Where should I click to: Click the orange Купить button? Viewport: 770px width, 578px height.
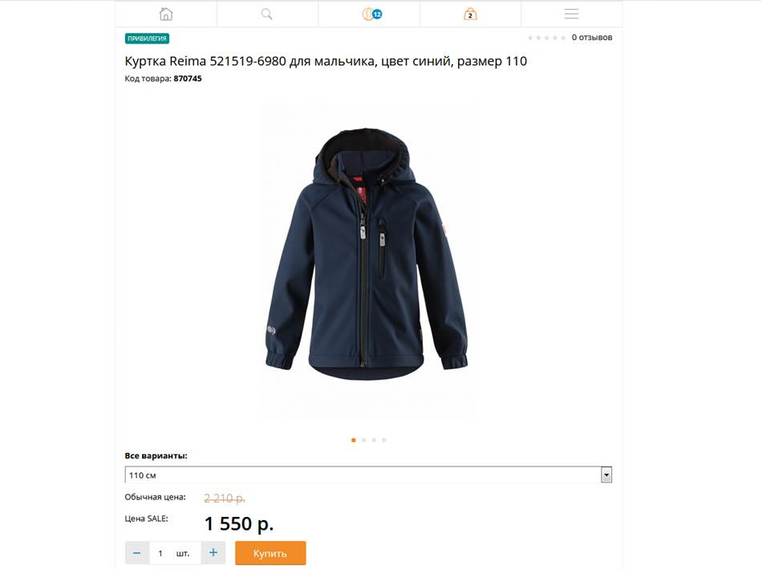pos(270,553)
